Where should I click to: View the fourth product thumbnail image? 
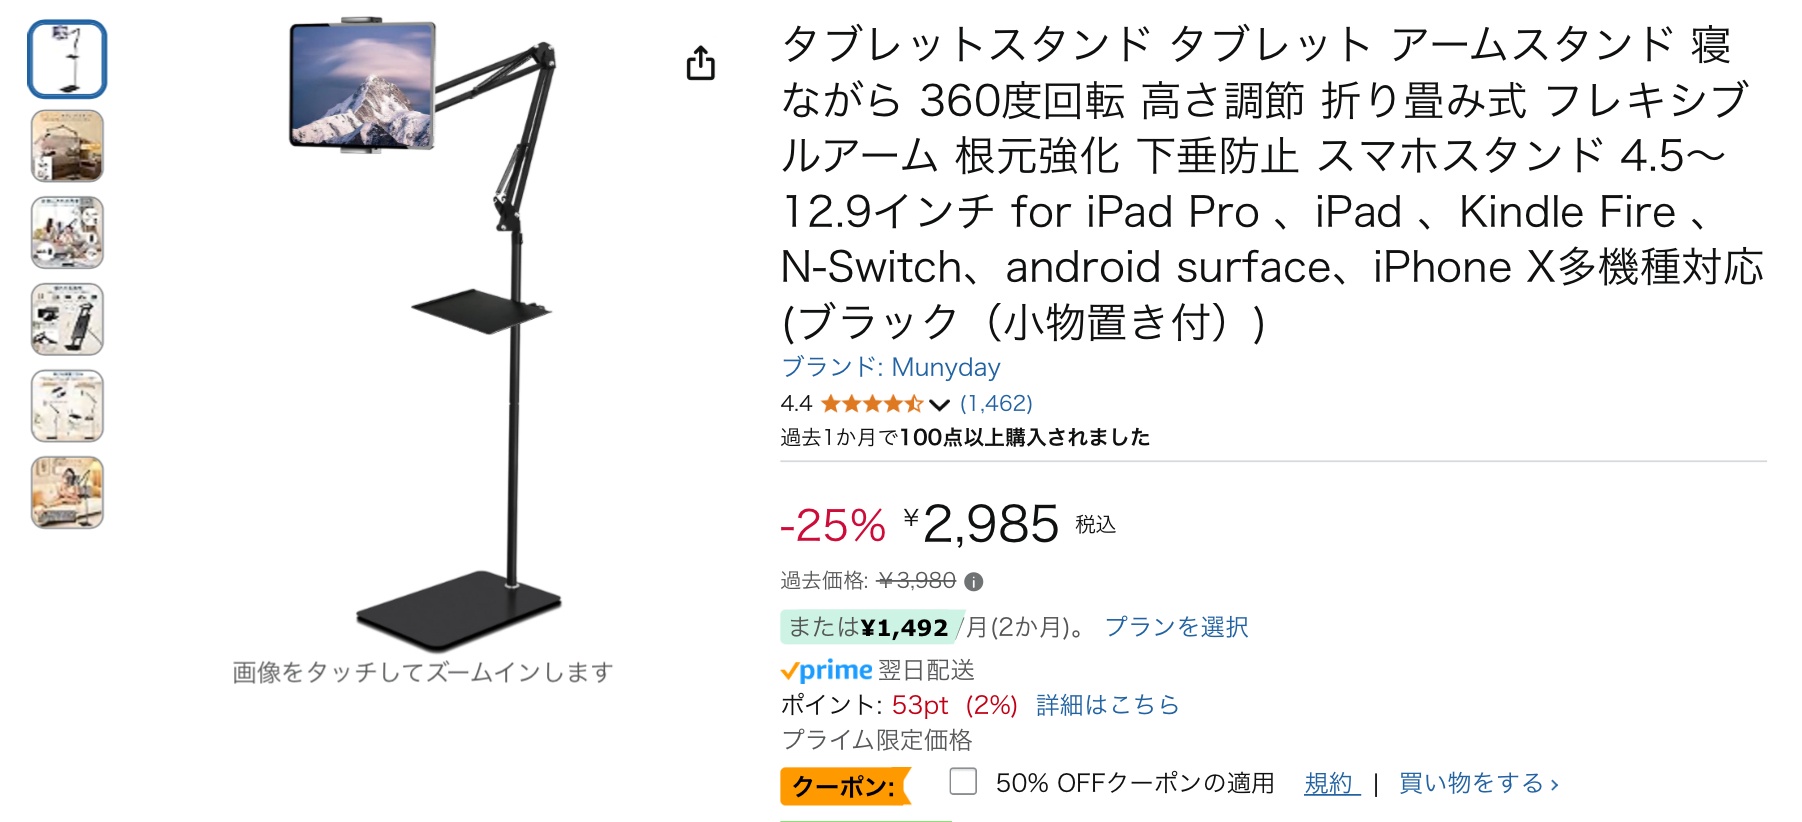(x=67, y=320)
